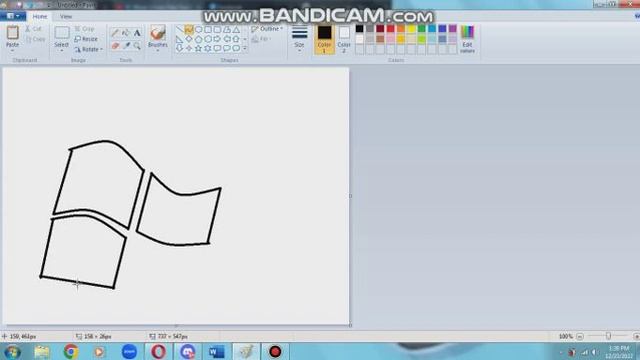
Task: Choose the highlighted Curve shape
Action: tap(189, 29)
